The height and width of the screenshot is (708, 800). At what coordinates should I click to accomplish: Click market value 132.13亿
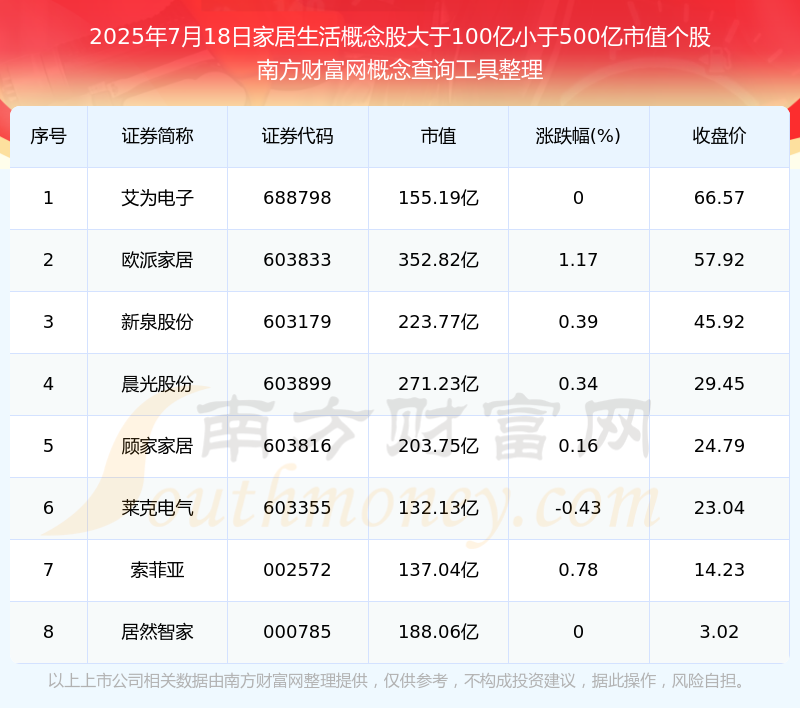[x=438, y=508]
